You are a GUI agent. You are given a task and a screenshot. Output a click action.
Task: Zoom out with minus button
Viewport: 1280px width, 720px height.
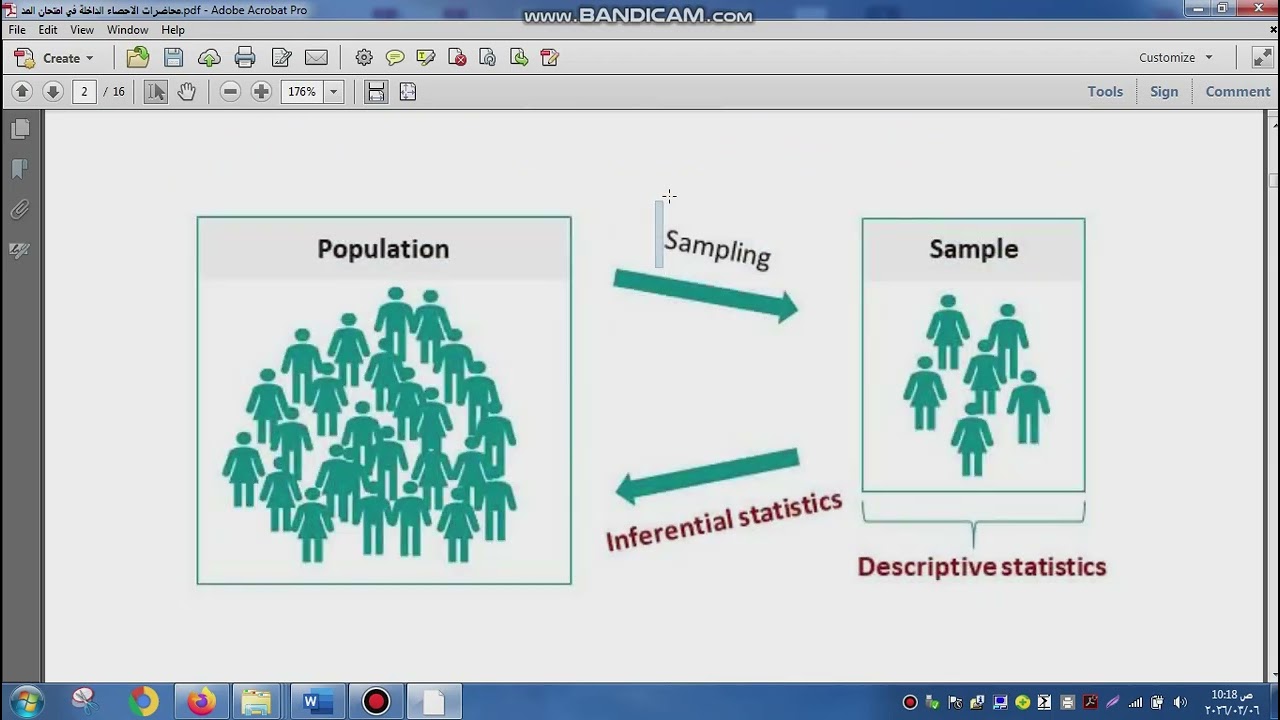[230, 91]
